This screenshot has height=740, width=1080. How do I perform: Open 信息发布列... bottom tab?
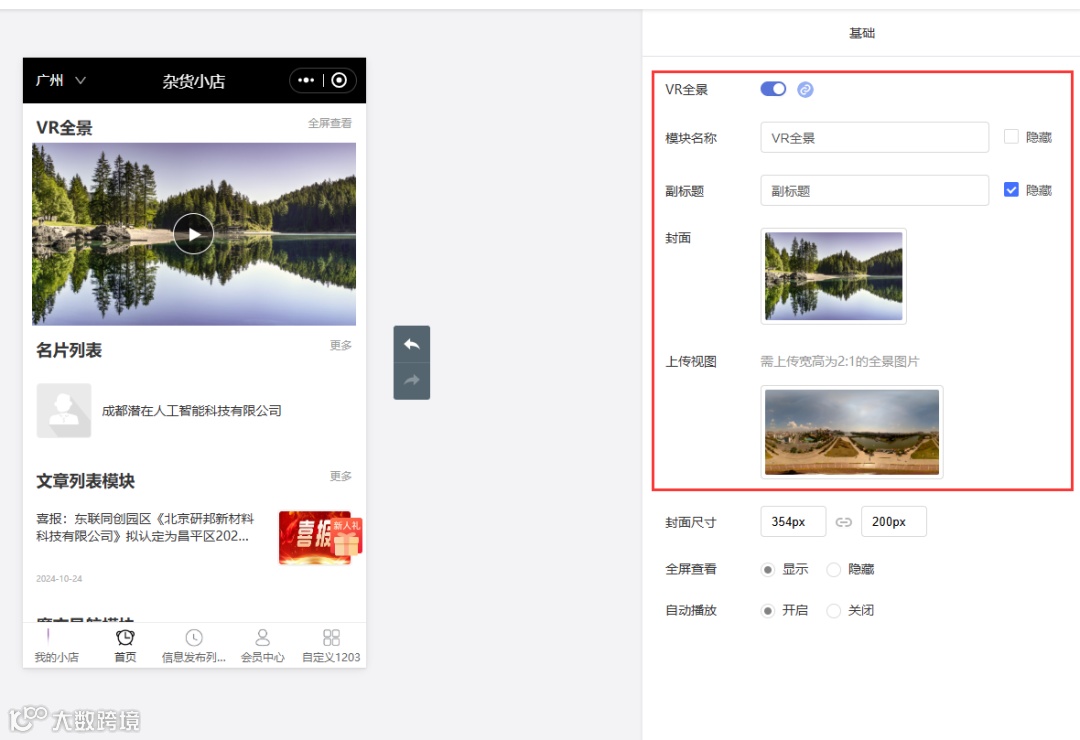(194, 646)
